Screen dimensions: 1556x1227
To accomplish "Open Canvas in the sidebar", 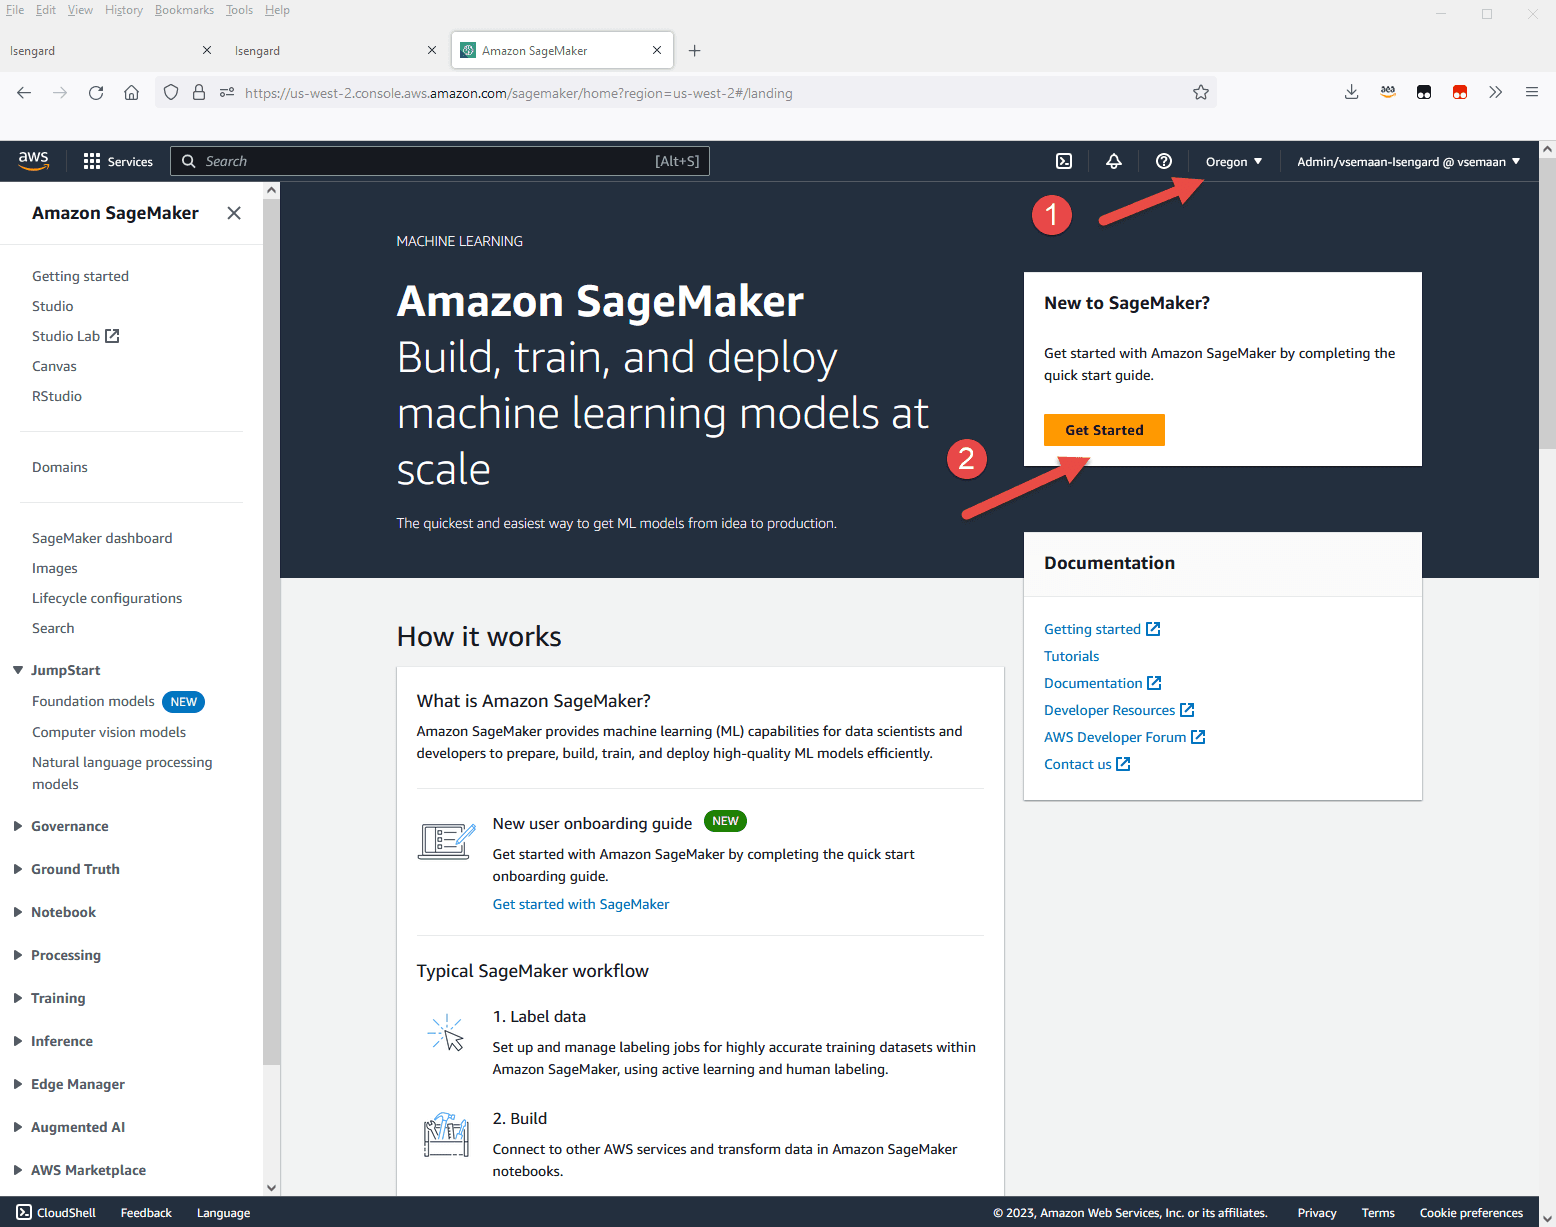I will tap(54, 366).
